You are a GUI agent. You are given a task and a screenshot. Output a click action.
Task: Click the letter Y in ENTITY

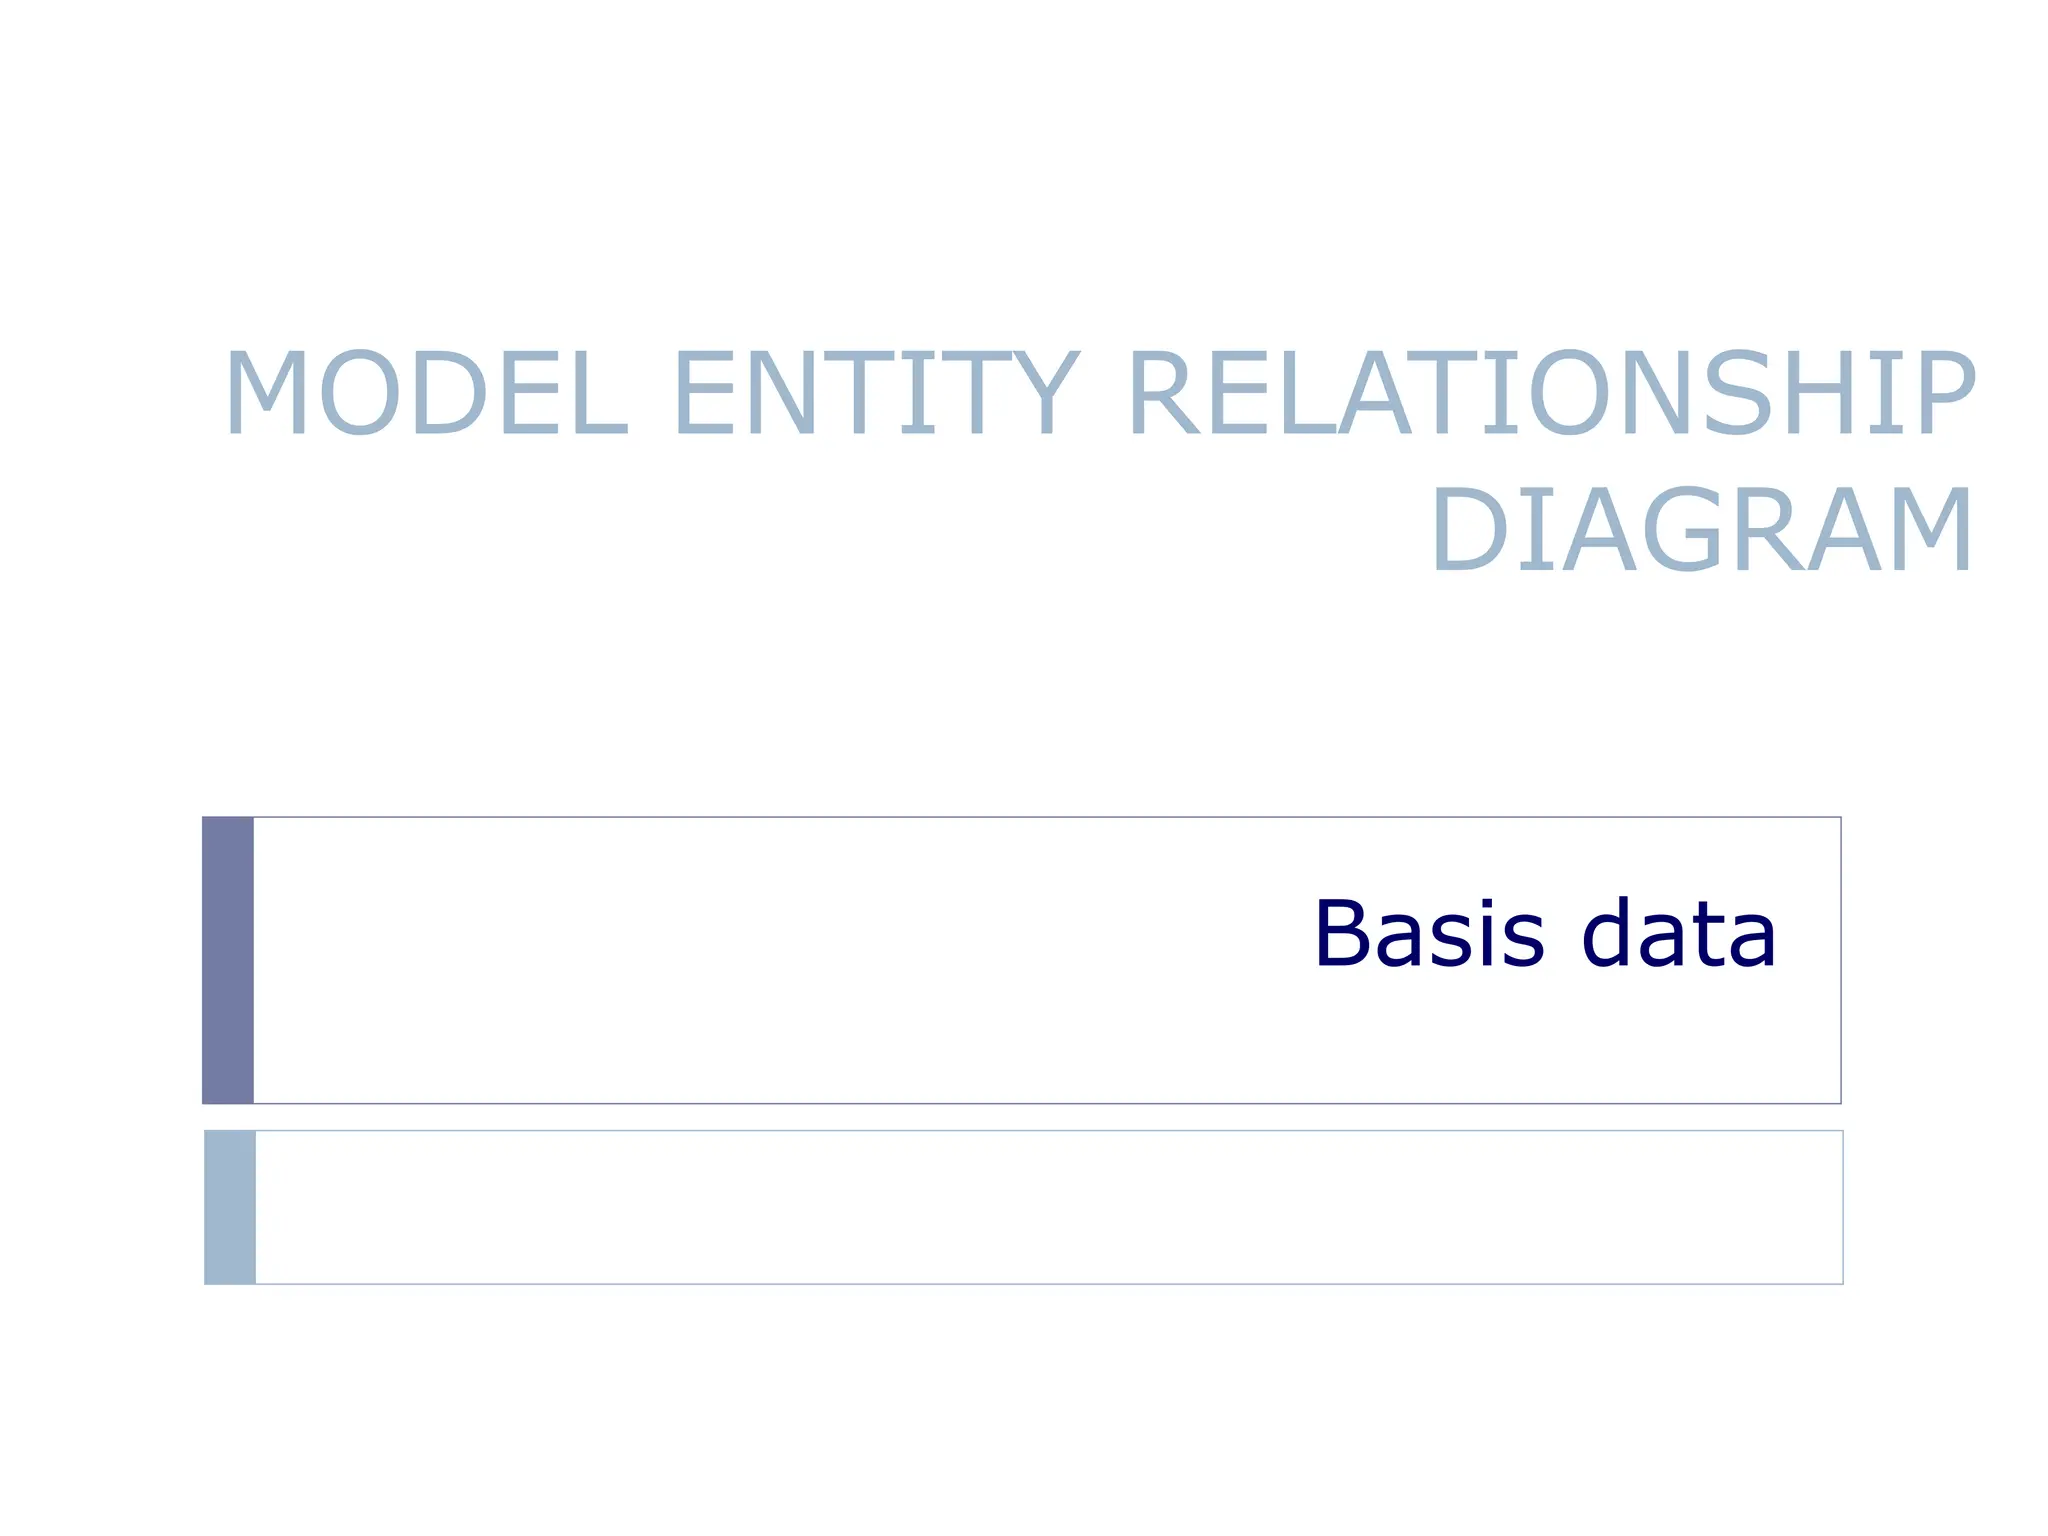(1046, 393)
